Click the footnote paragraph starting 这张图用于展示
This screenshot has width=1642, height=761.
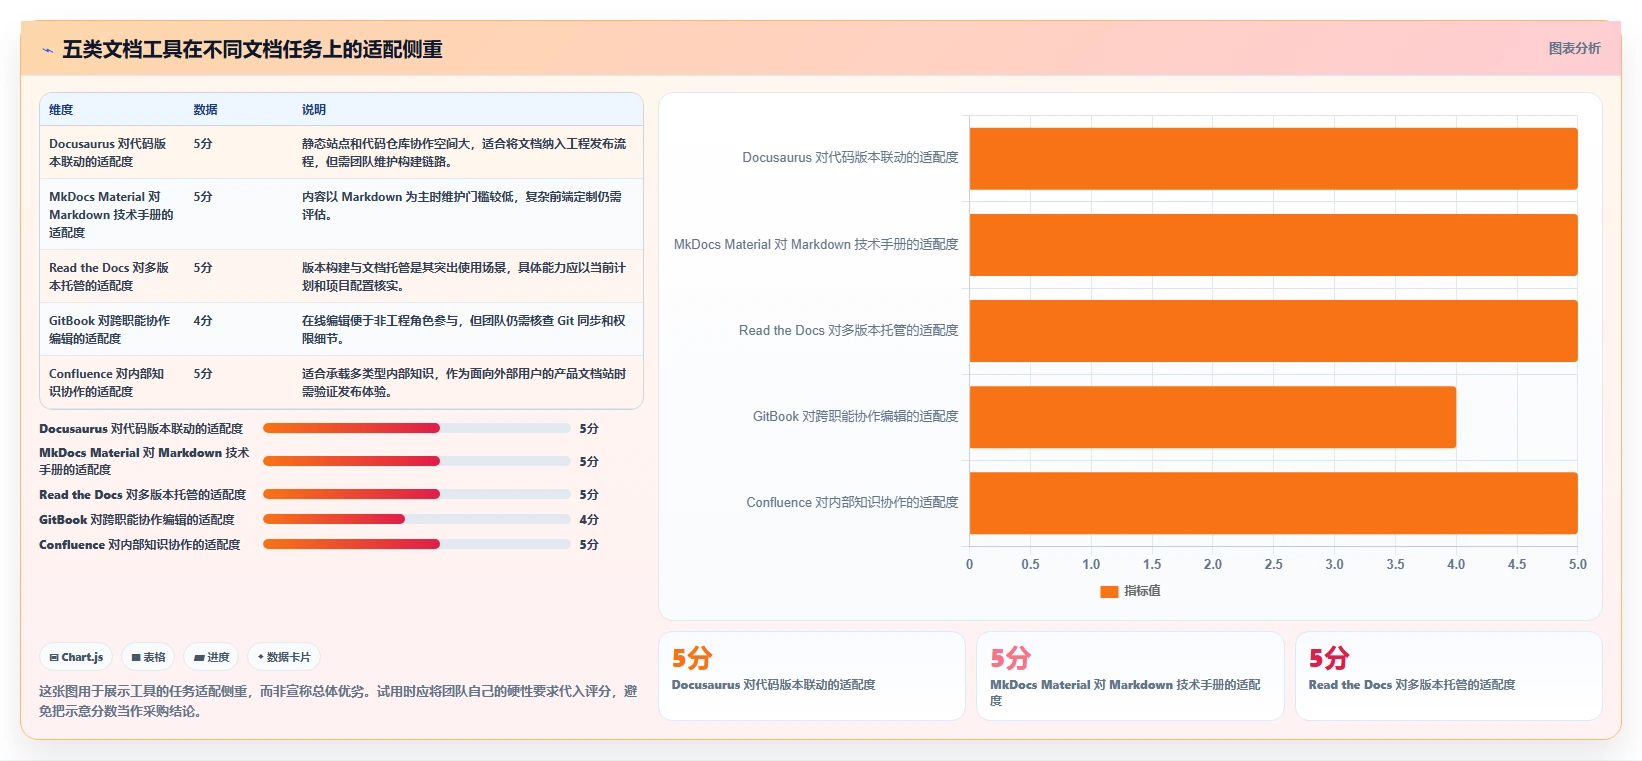coord(338,701)
